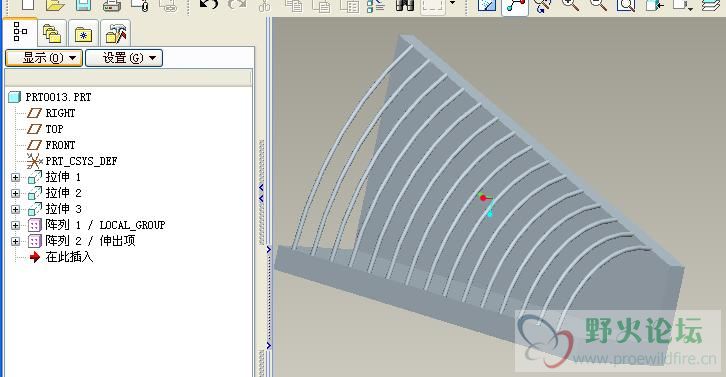Toggle the spin center display icon
This screenshot has height=377, width=726.
515,6
